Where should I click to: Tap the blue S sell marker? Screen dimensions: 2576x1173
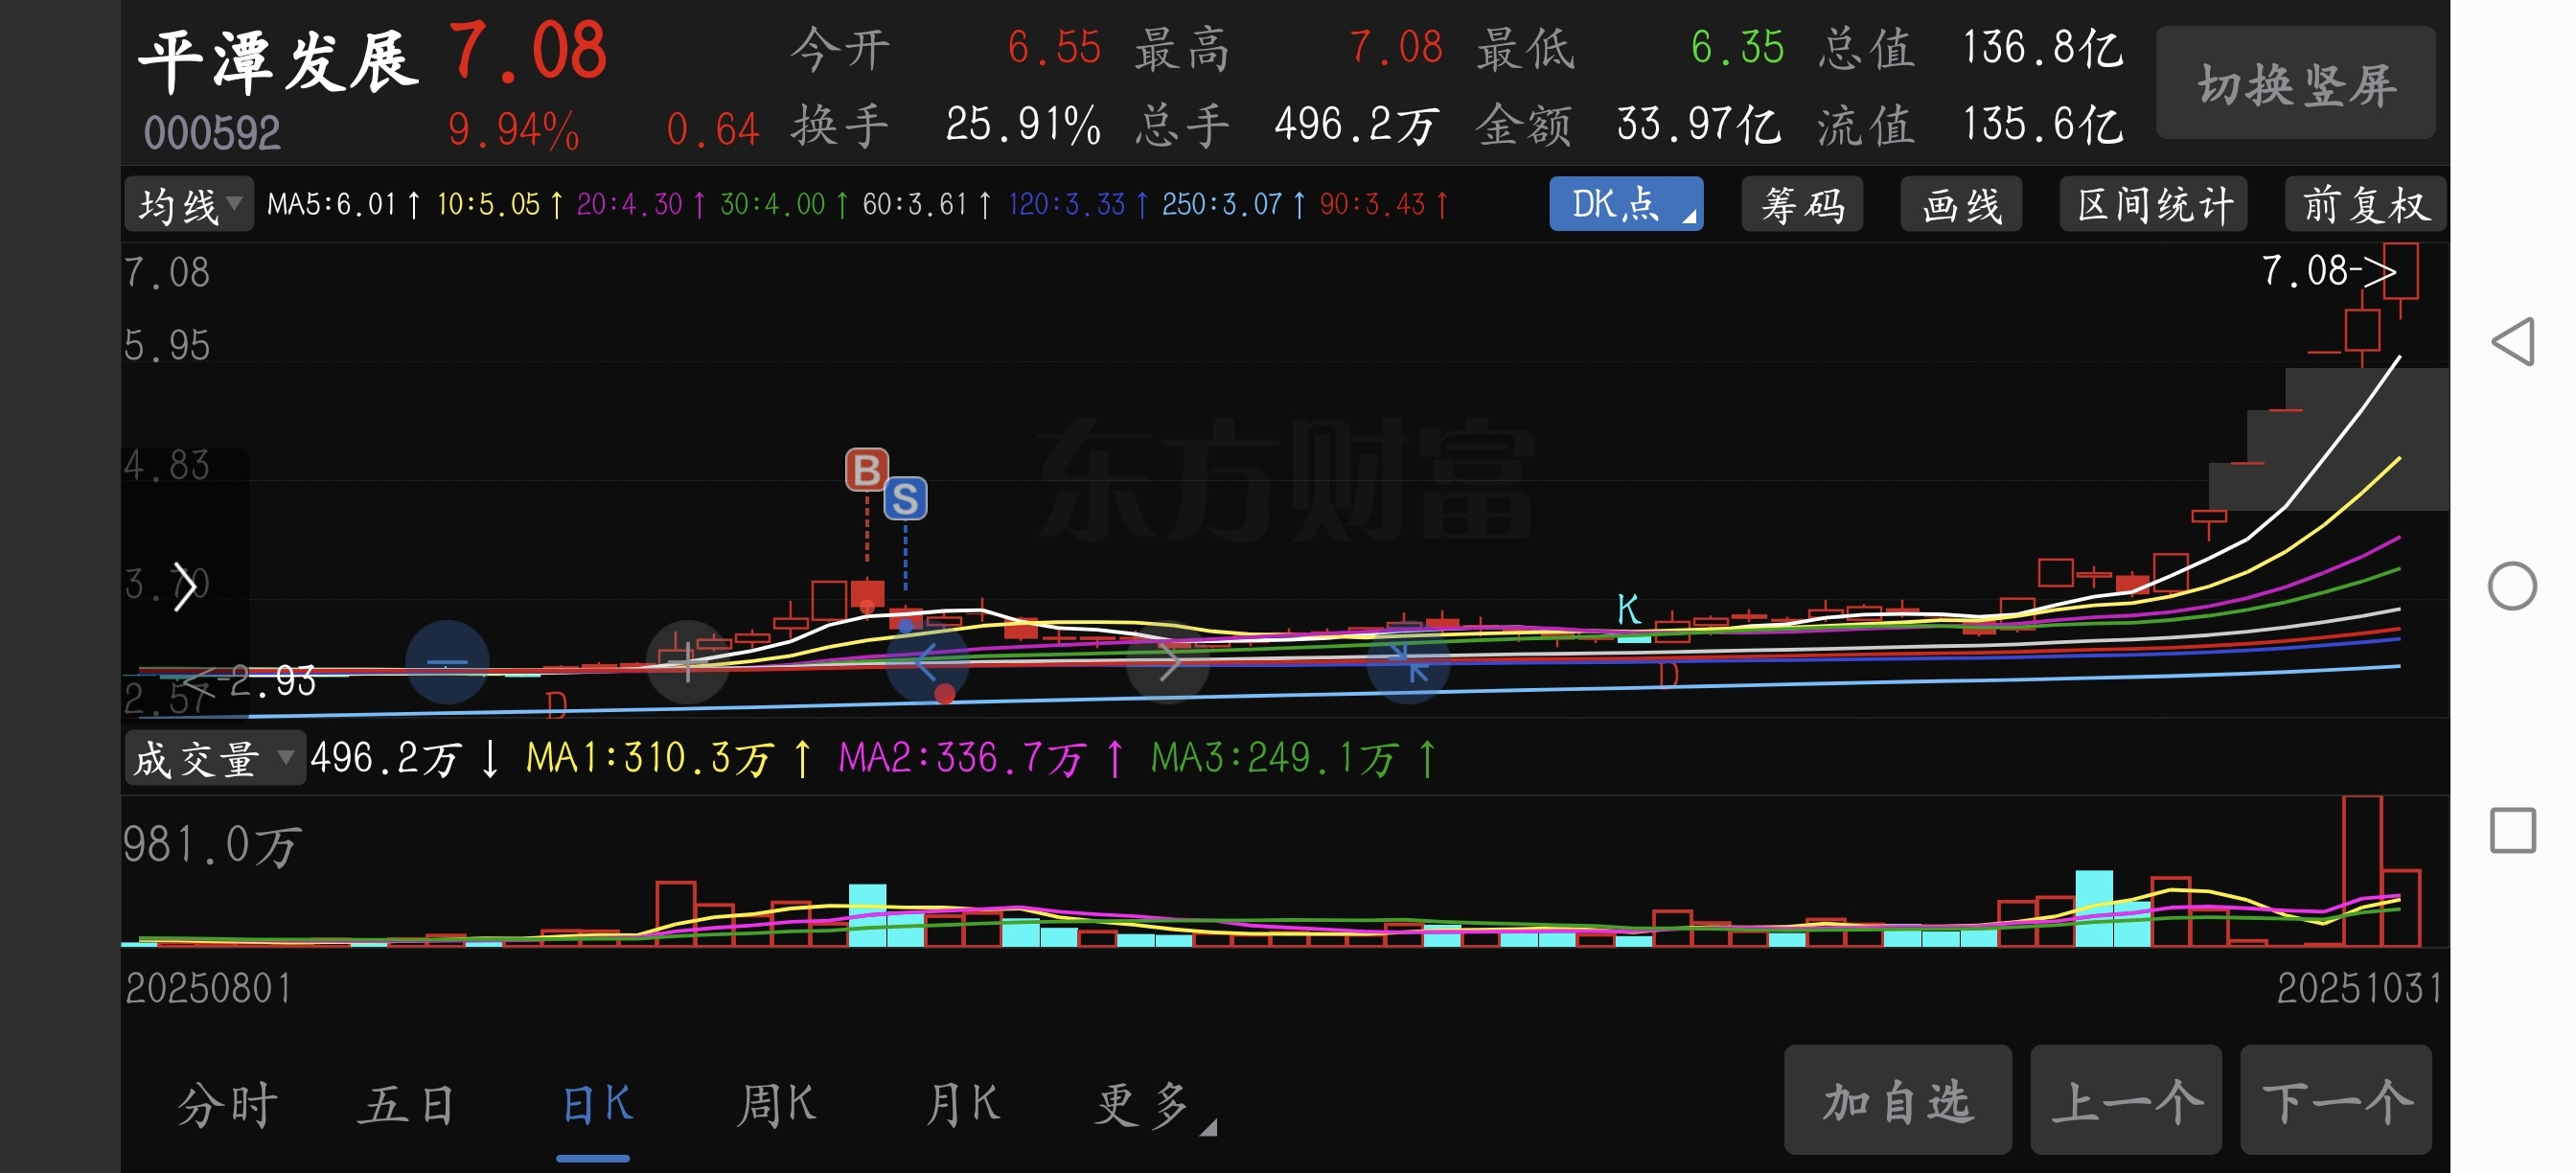coord(905,499)
